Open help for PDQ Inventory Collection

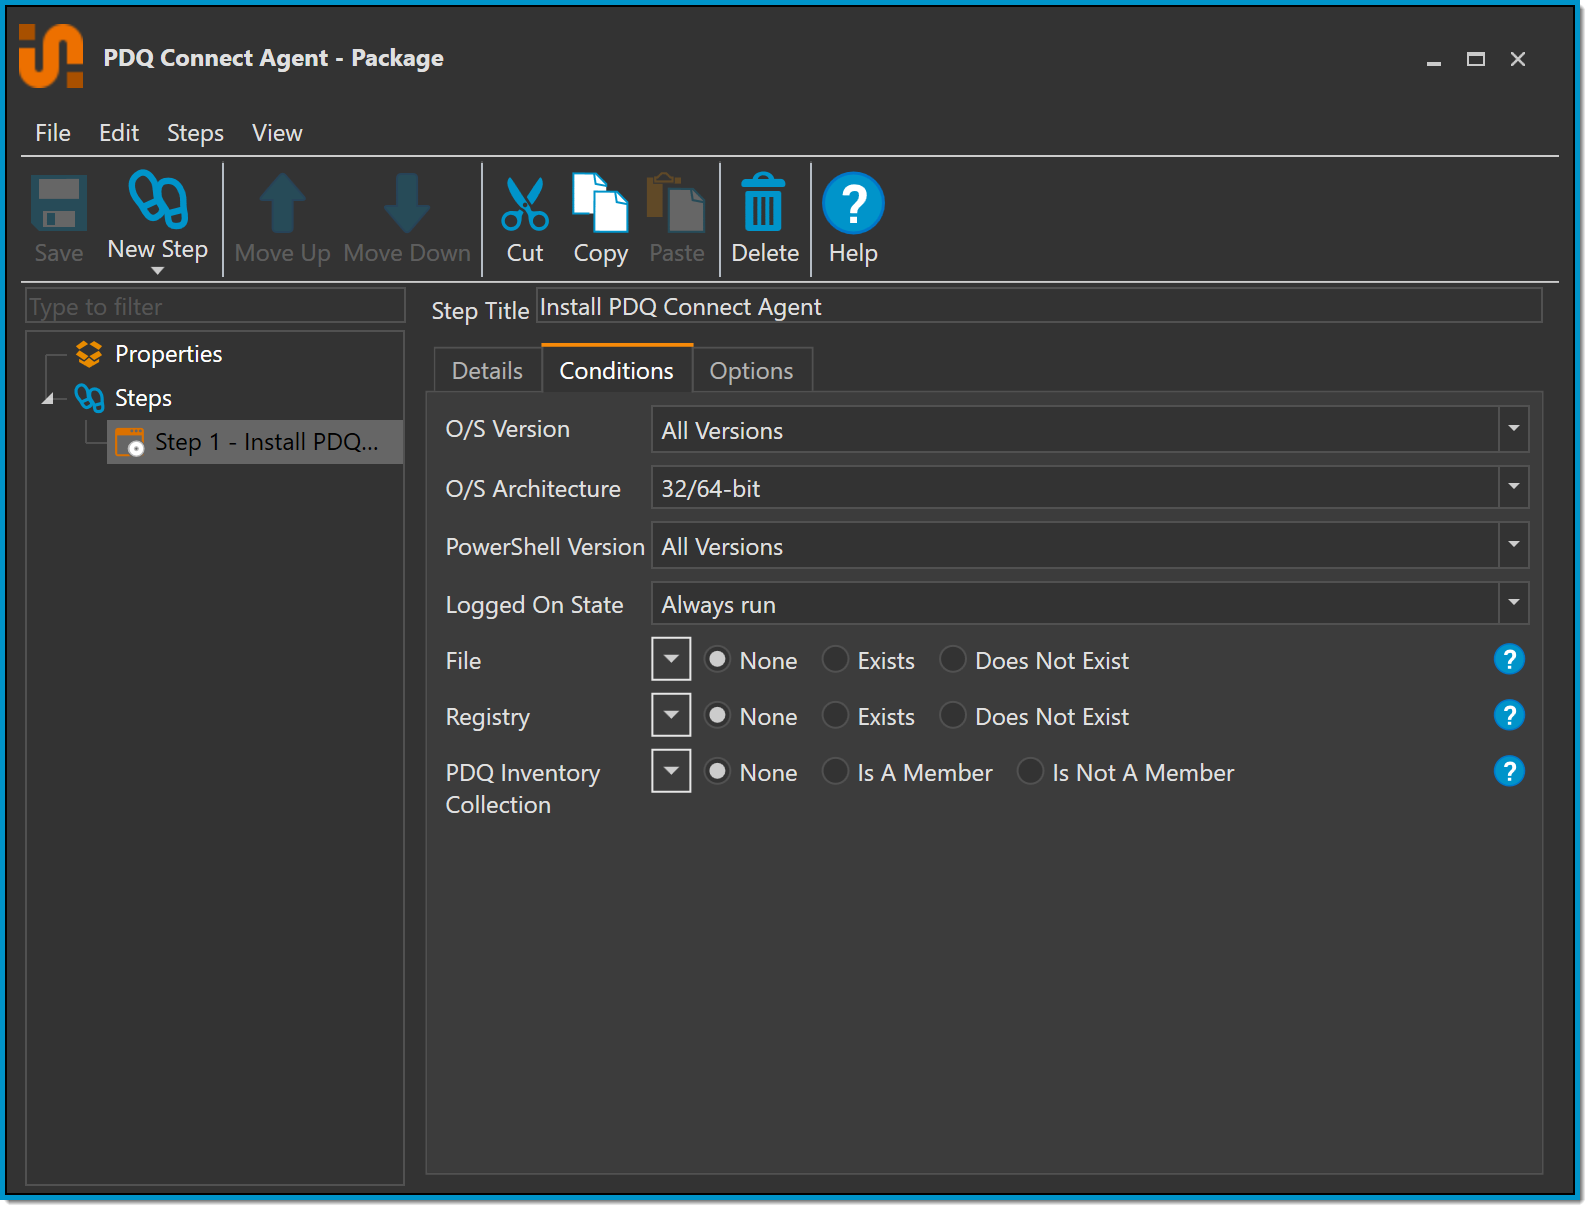(x=1509, y=772)
